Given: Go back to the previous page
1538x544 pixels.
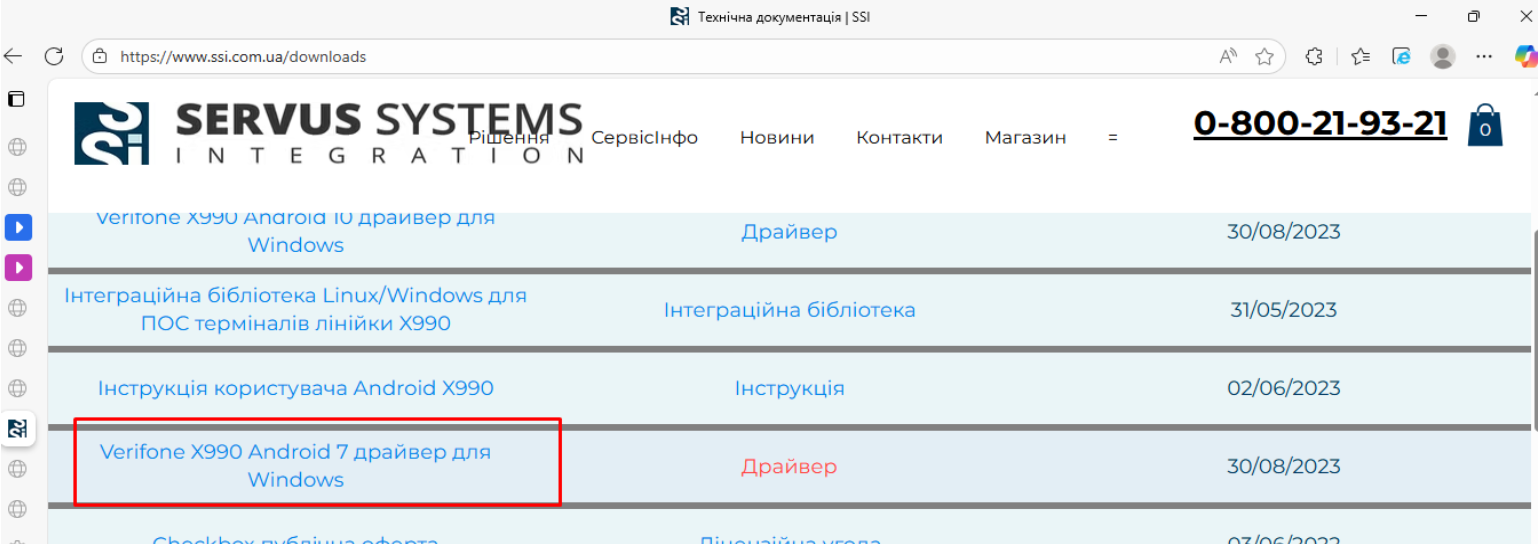Looking at the screenshot, I should [13, 56].
